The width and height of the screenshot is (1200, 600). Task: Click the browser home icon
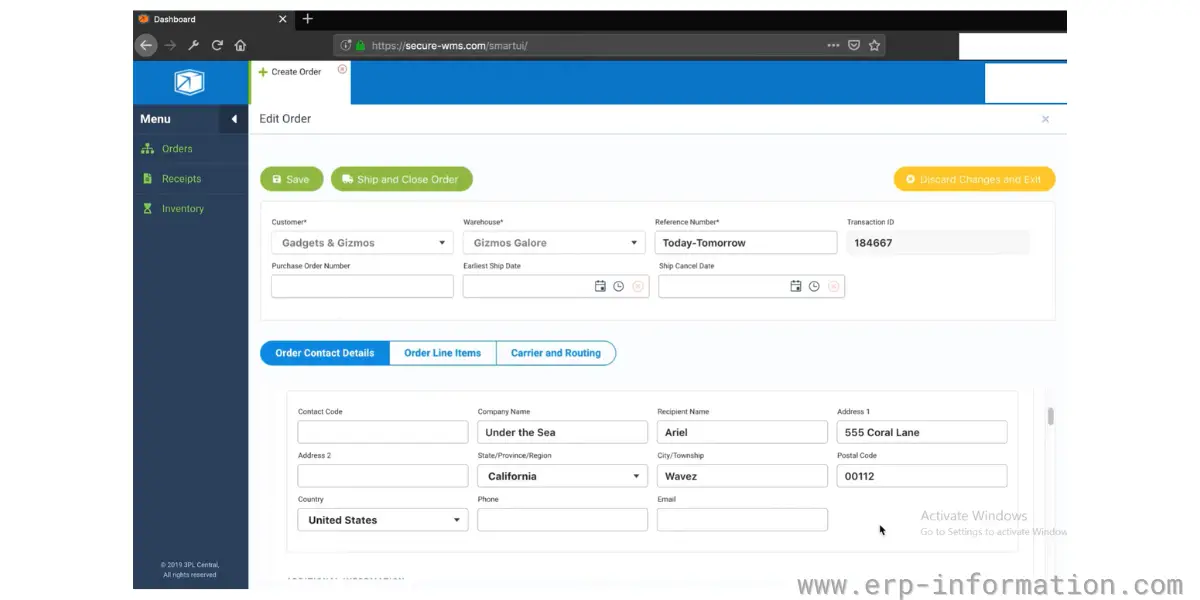pyautogui.click(x=240, y=45)
